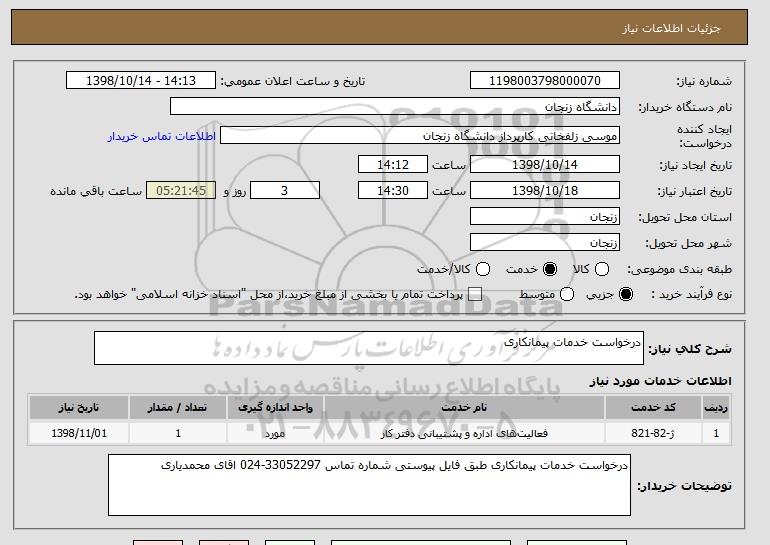Click the delivery city field زنجان
Screen dimensions: 770x545
545,243
